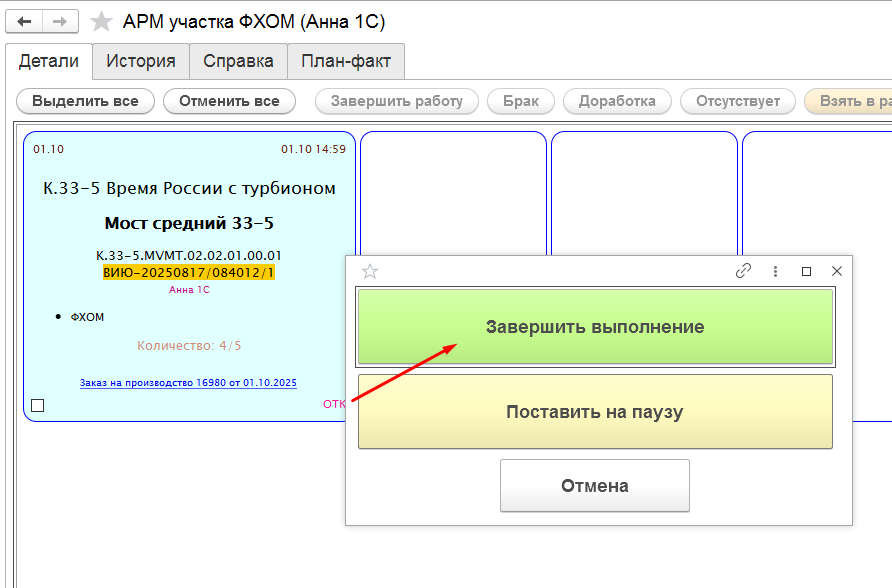Click the Отменить все button
Viewport: 892px width, 588px height.
point(229,101)
